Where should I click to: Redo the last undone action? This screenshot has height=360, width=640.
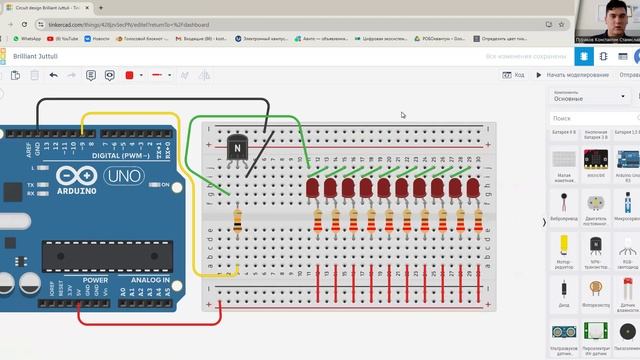[x=71, y=75]
